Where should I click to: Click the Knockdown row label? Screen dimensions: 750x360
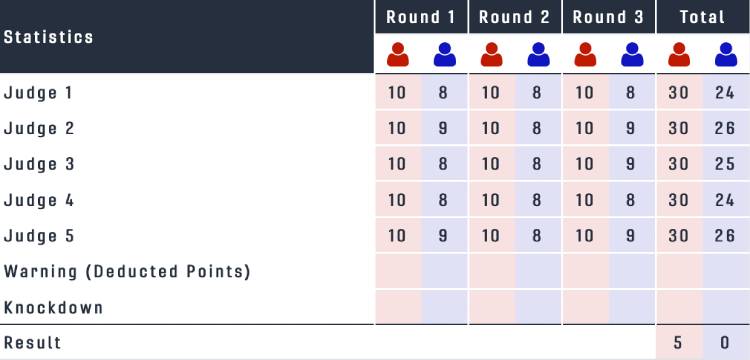pyautogui.click(x=54, y=307)
